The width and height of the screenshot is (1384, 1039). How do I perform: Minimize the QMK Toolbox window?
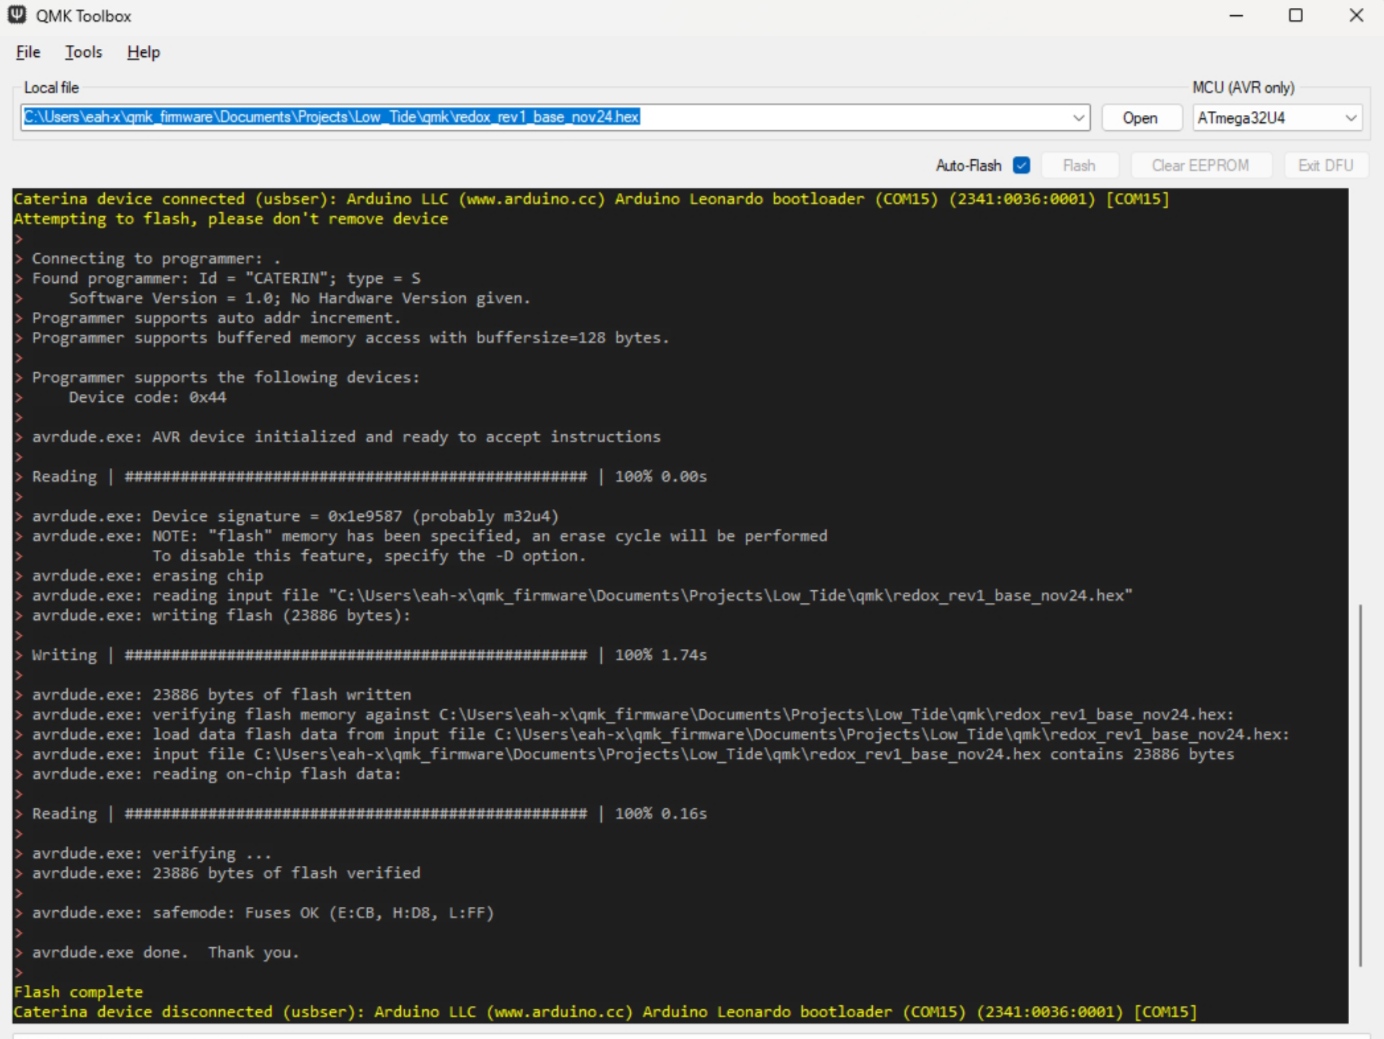click(x=1236, y=15)
